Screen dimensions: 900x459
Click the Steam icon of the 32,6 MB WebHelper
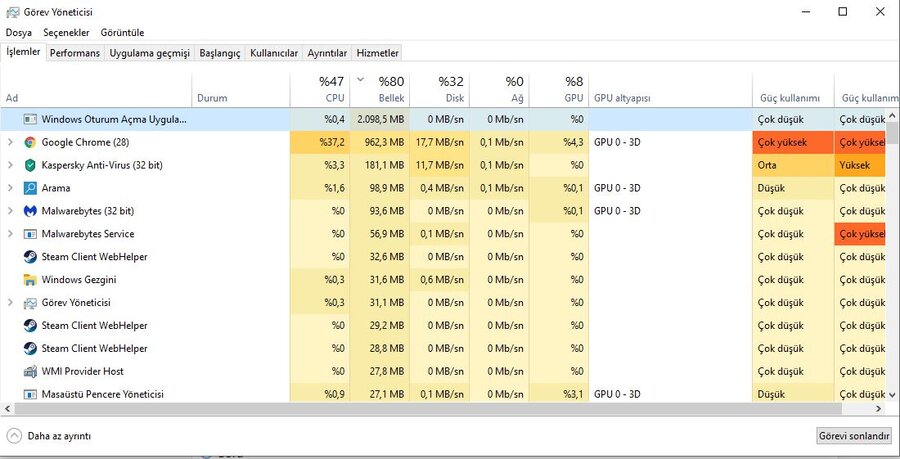click(30, 257)
